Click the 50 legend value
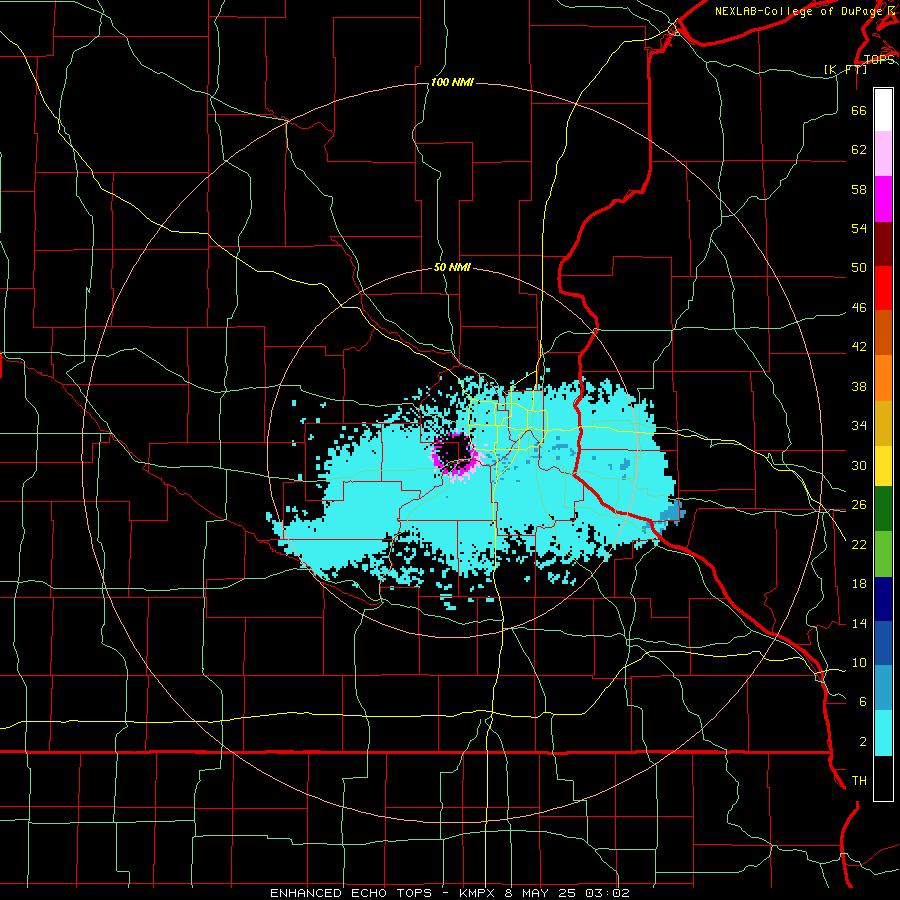900x900 pixels. click(859, 267)
